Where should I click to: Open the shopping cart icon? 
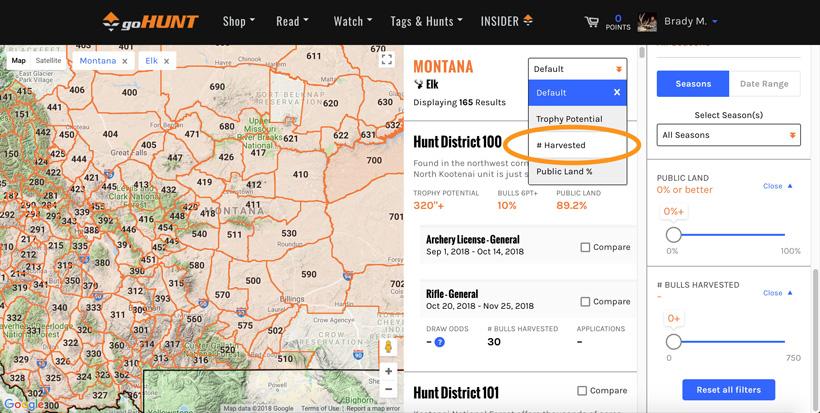[591, 21]
